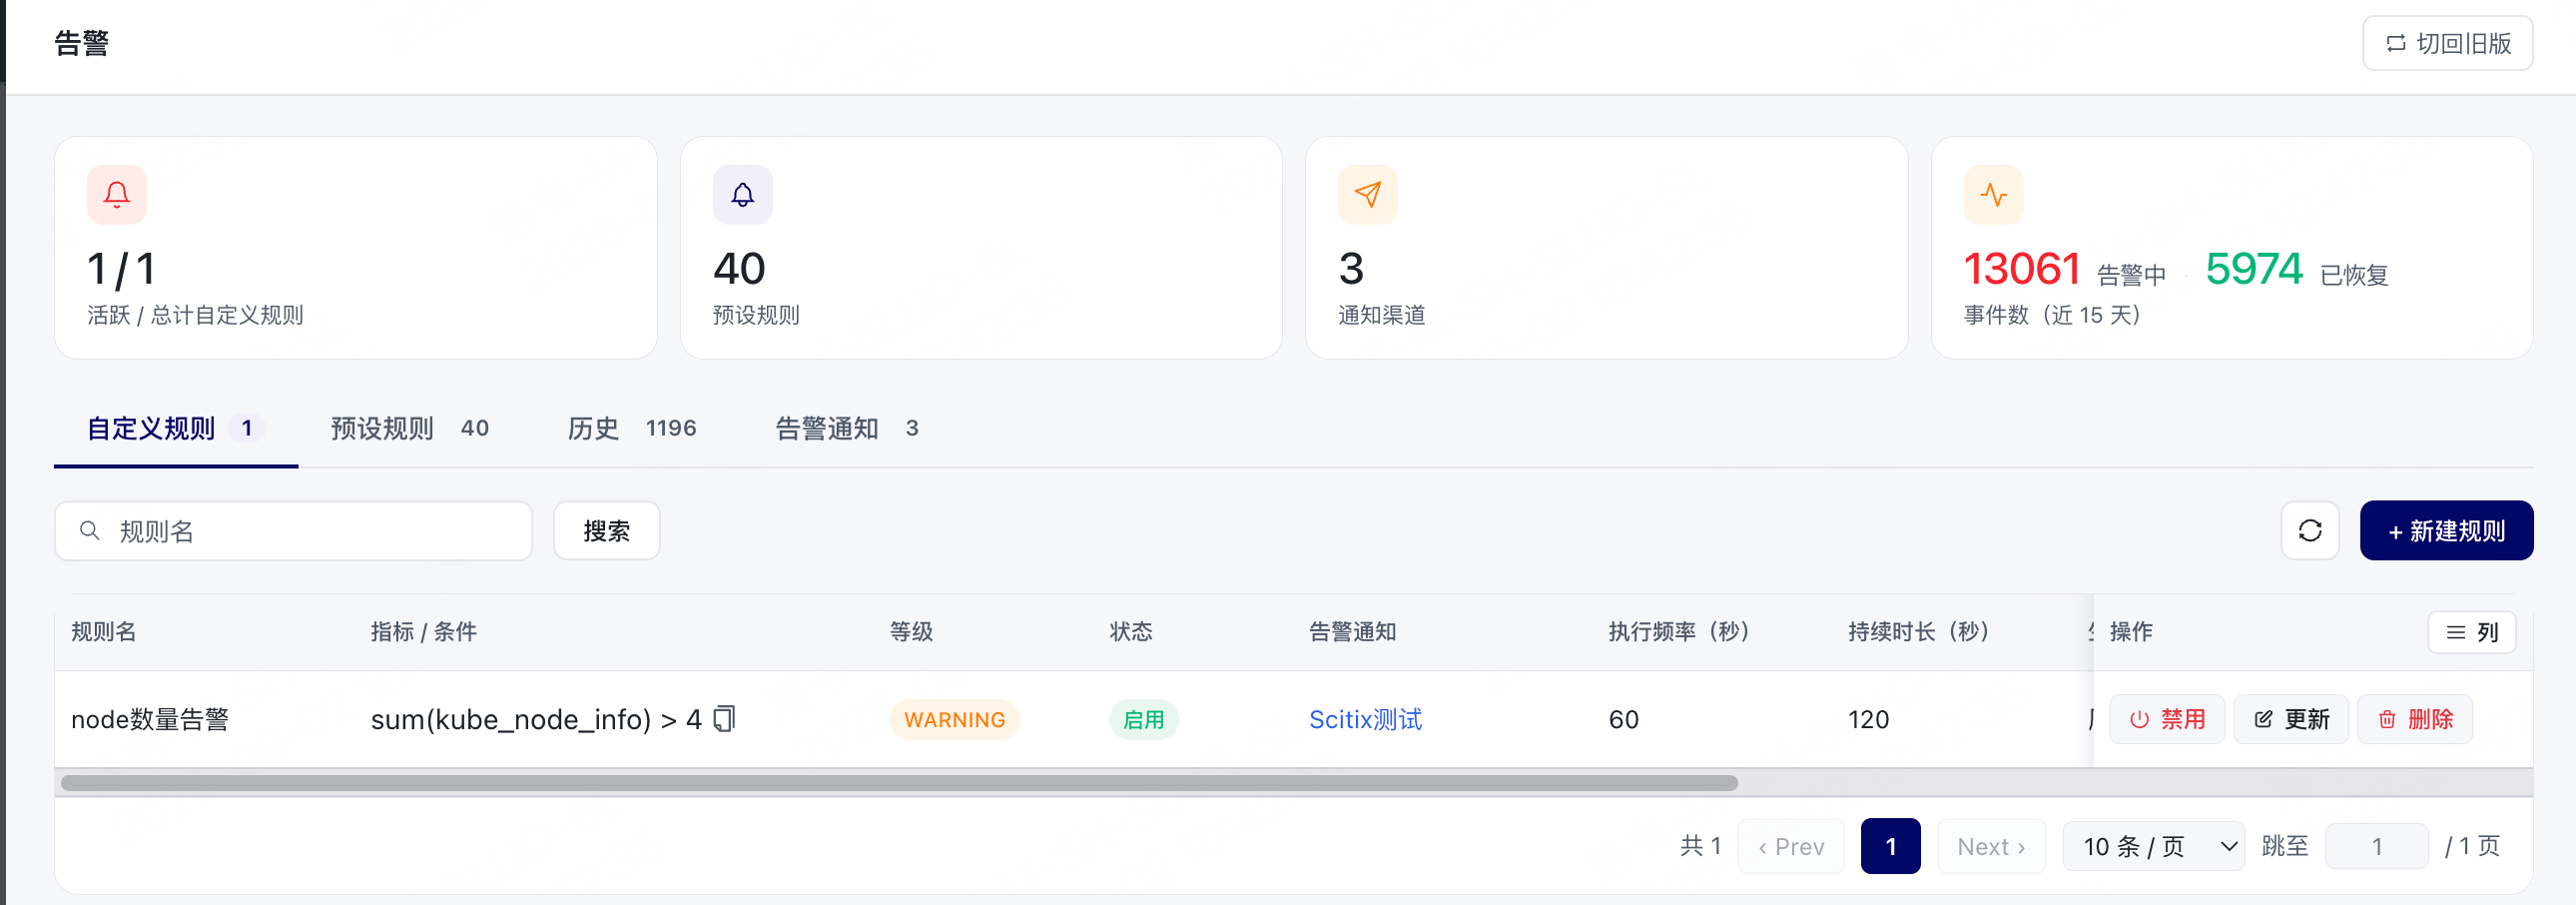The height and width of the screenshot is (905, 2576).
Task: Click the WARNING level badge
Action: 954,719
